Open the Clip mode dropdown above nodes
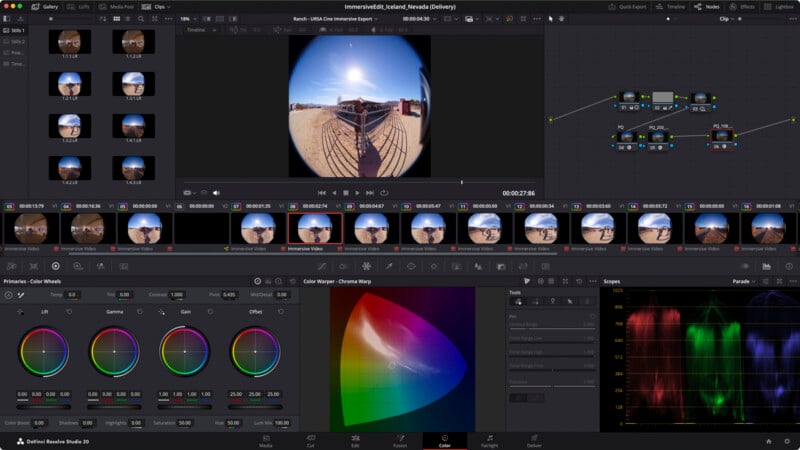The width and height of the screenshot is (800, 450). click(x=727, y=18)
